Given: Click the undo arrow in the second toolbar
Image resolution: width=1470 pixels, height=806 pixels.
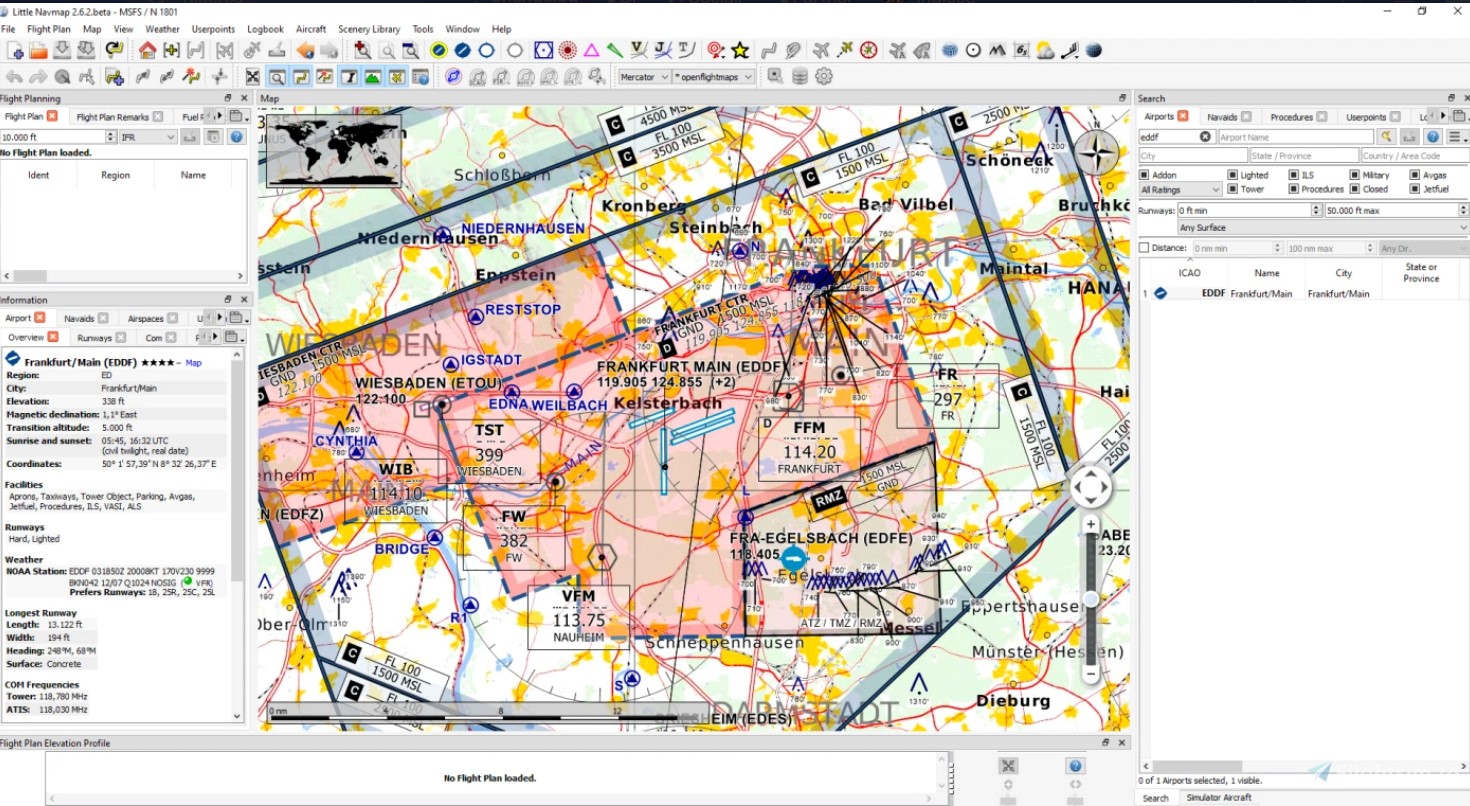Looking at the screenshot, I should (15, 76).
